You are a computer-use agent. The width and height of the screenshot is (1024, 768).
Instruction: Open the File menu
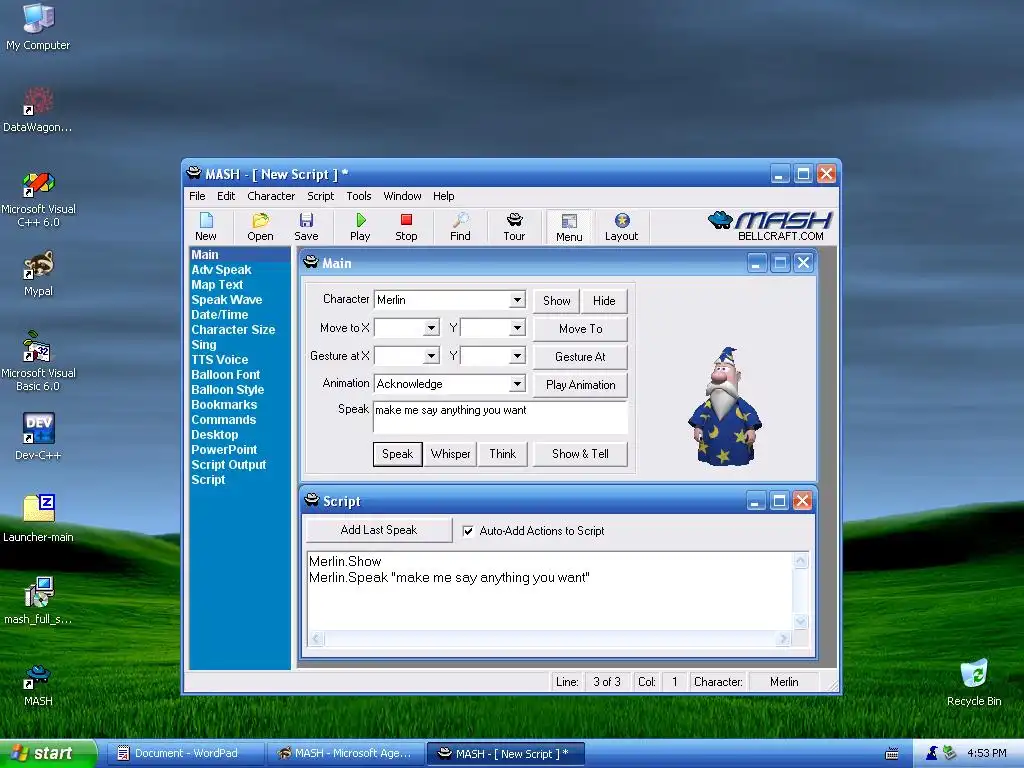197,196
